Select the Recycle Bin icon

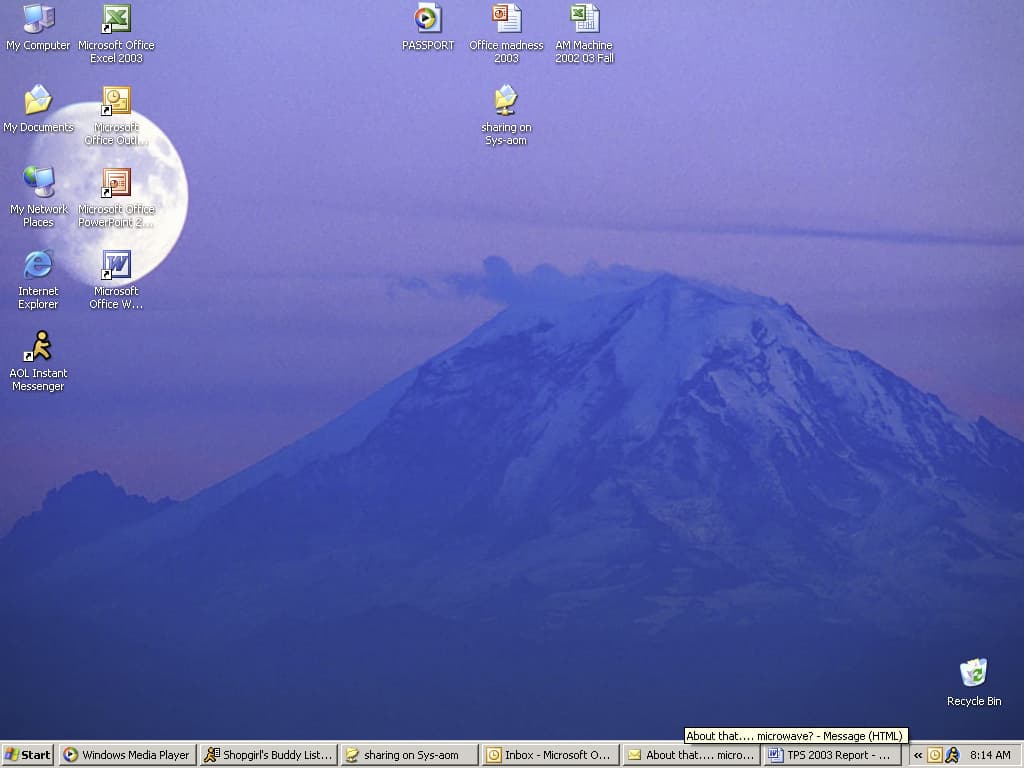(973, 674)
